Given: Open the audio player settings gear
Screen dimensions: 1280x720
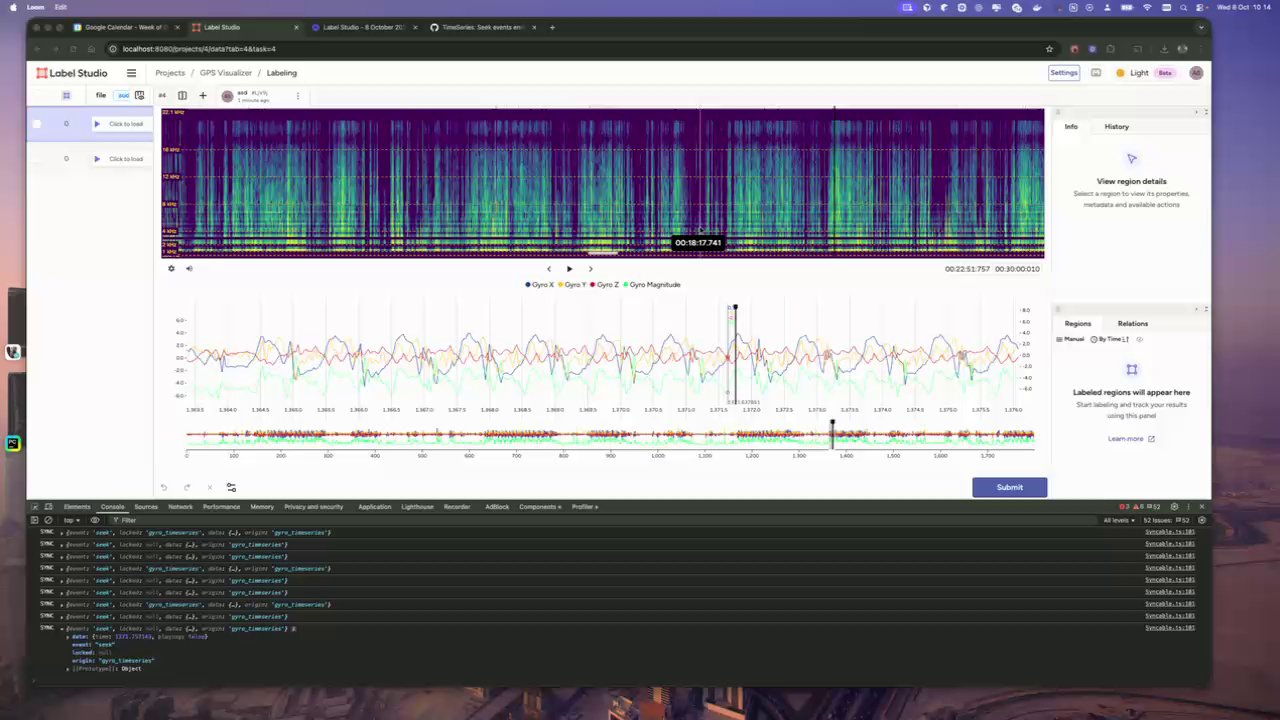Looking at the screenshot, I should click(171, 268).
